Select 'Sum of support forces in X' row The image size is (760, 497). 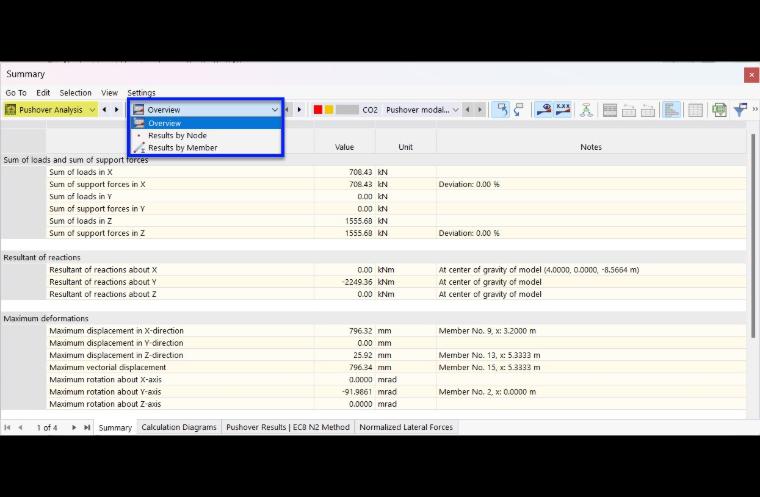coord(373,184)
